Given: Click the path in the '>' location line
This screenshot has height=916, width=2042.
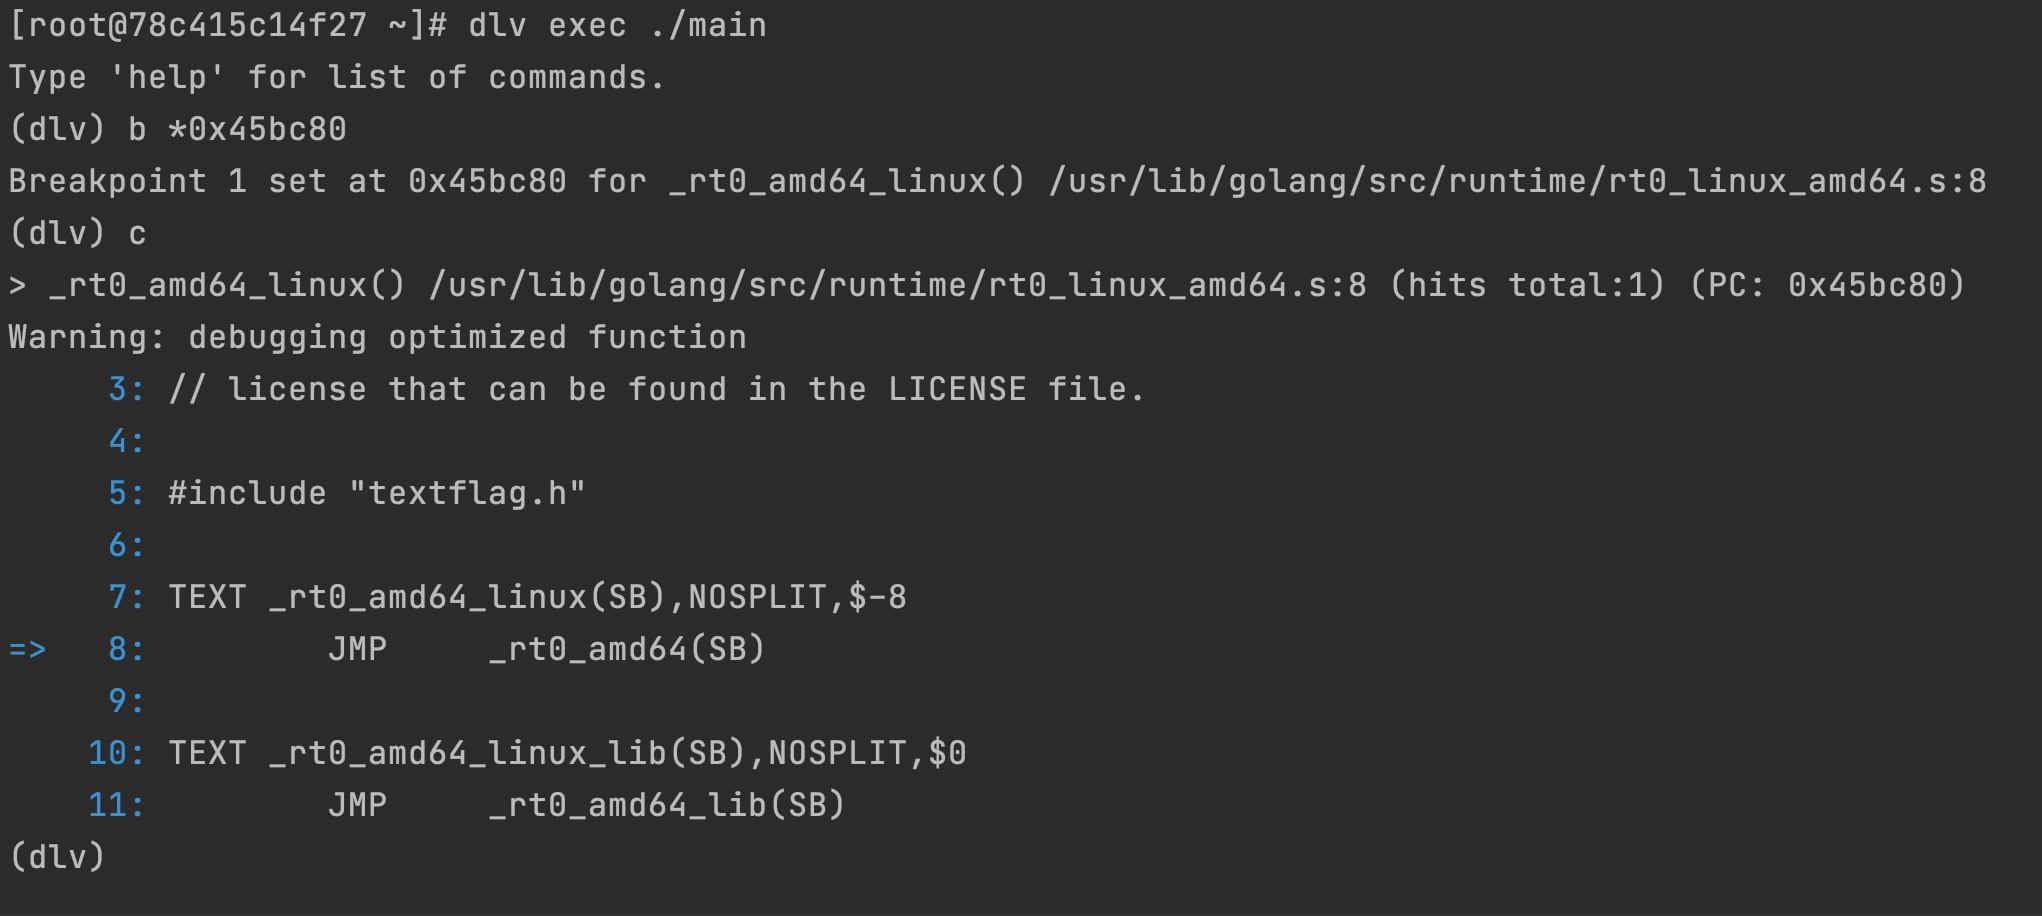Looking at the screenshot, I should [x=897, y=285].
